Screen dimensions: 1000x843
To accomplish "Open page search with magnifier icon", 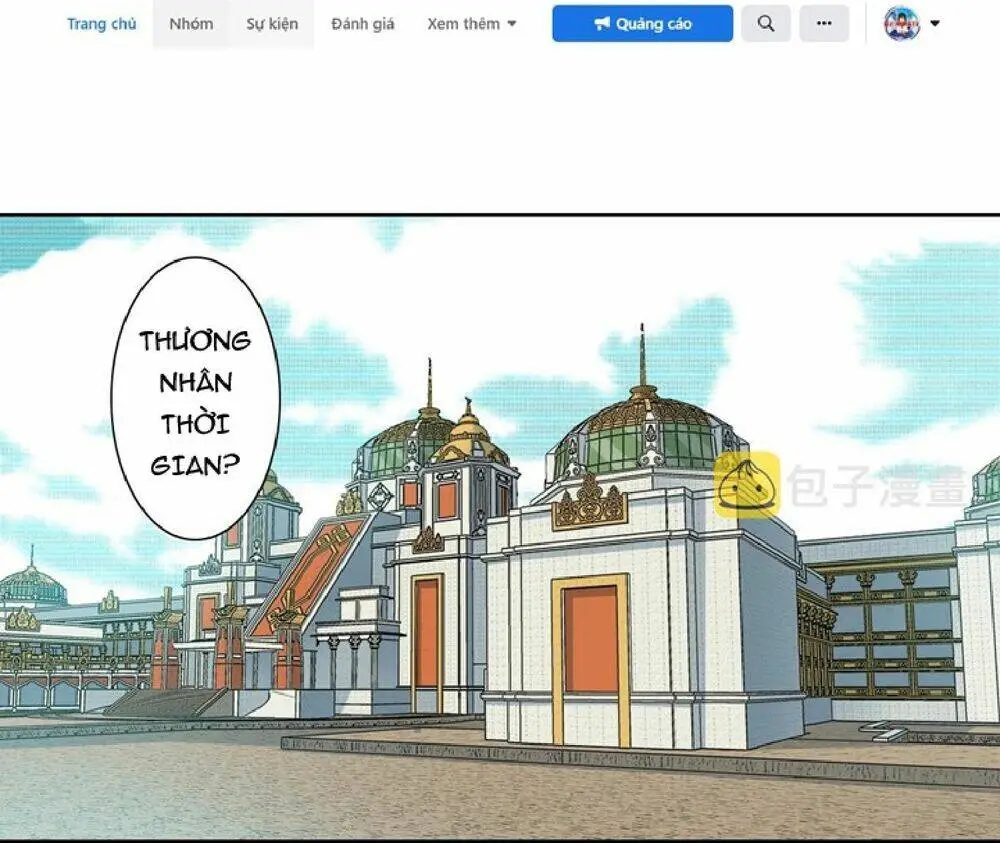I will point(766,24).
